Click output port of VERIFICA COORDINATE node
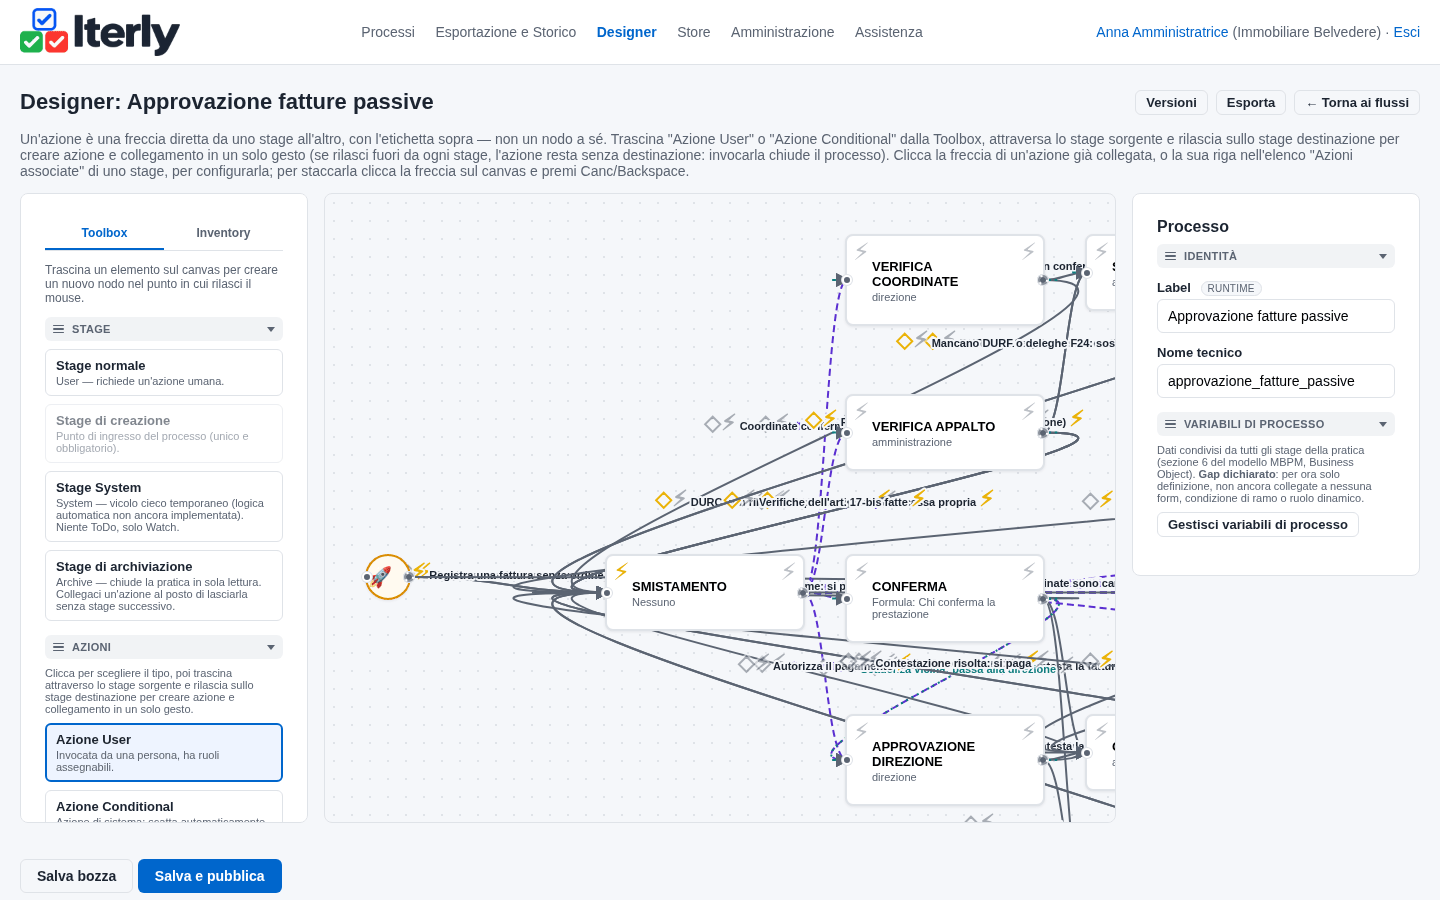Screen dimensions: 1440x900 [1043, 280]
